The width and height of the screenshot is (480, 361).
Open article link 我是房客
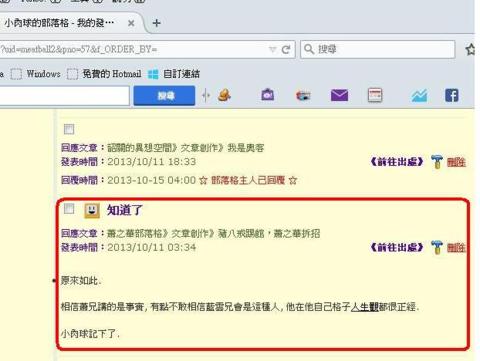pyautogui.click(x=246, y=148)
